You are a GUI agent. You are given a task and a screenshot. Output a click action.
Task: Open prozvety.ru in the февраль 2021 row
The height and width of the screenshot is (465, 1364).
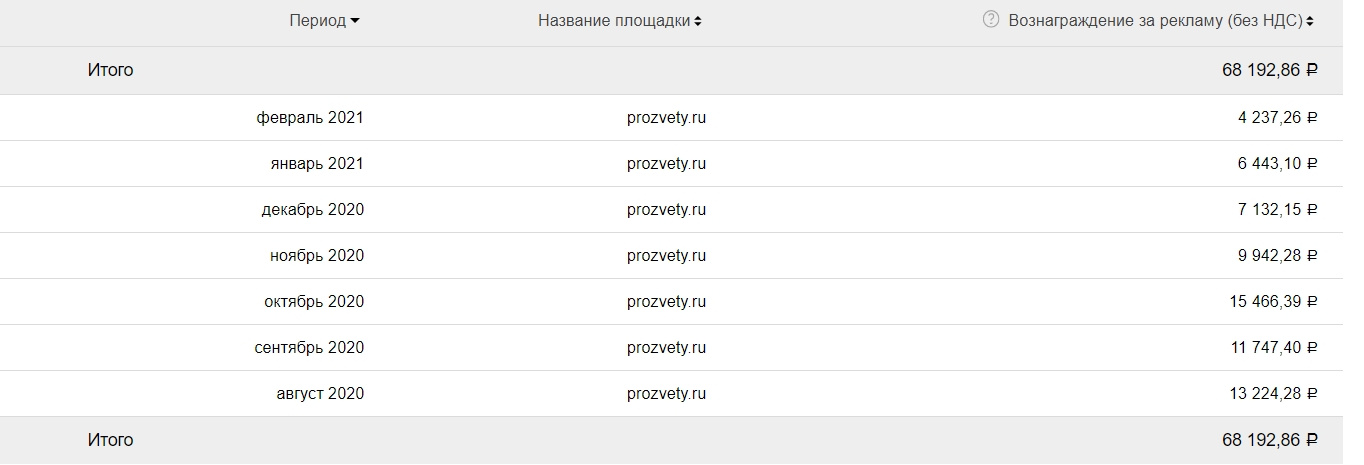click(666, 117)
